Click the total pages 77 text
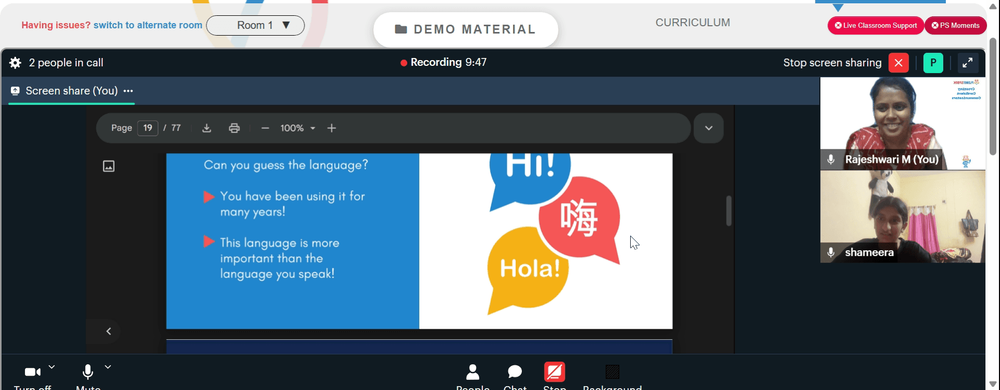The width and height of the screenshot is (1000, 390). click(175, 128)
